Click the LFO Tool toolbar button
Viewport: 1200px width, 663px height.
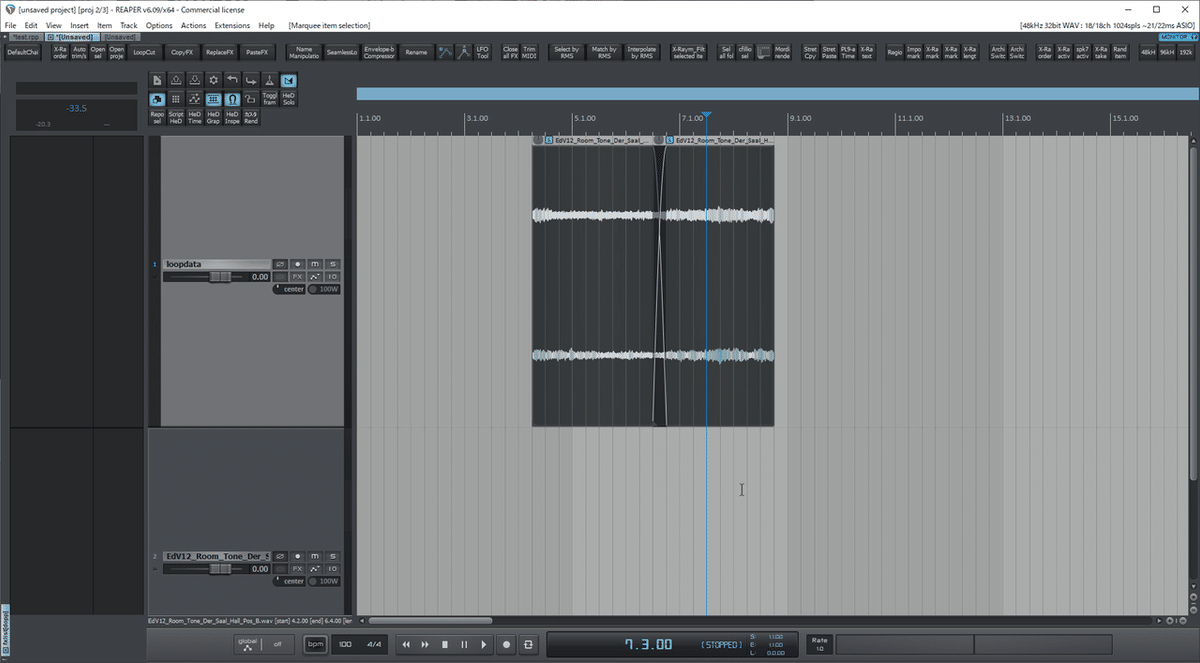coord(482,51)
